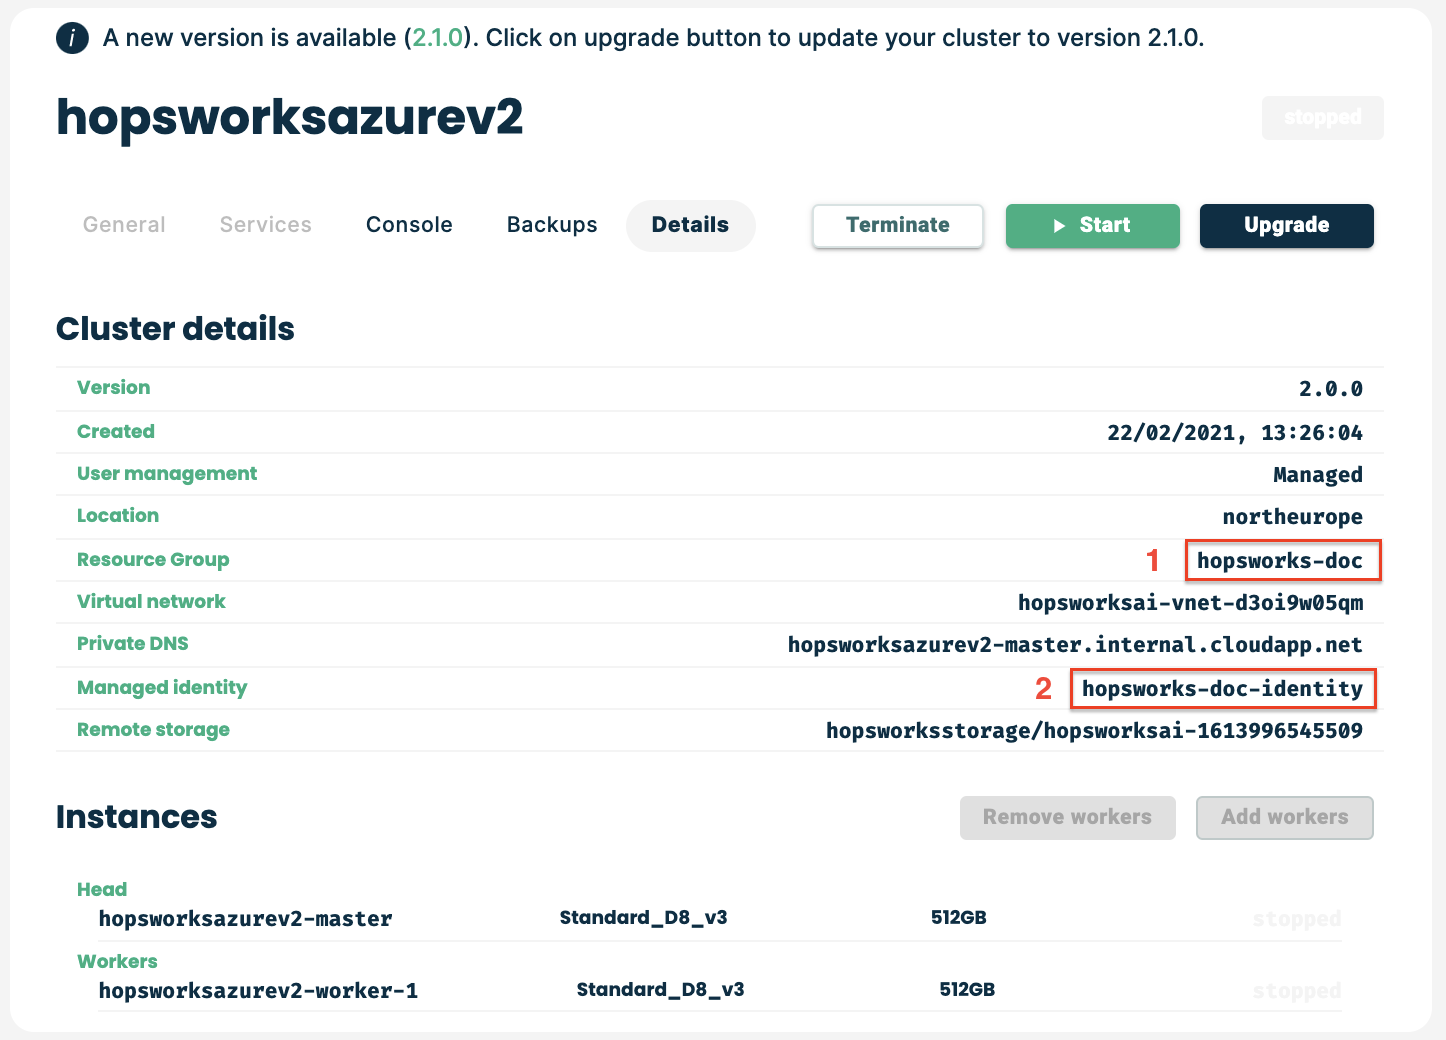The height and width of the screenshot is (1040, 1446).
Task: Click the play icon on Start button
Action: (x=1059, y=226)
